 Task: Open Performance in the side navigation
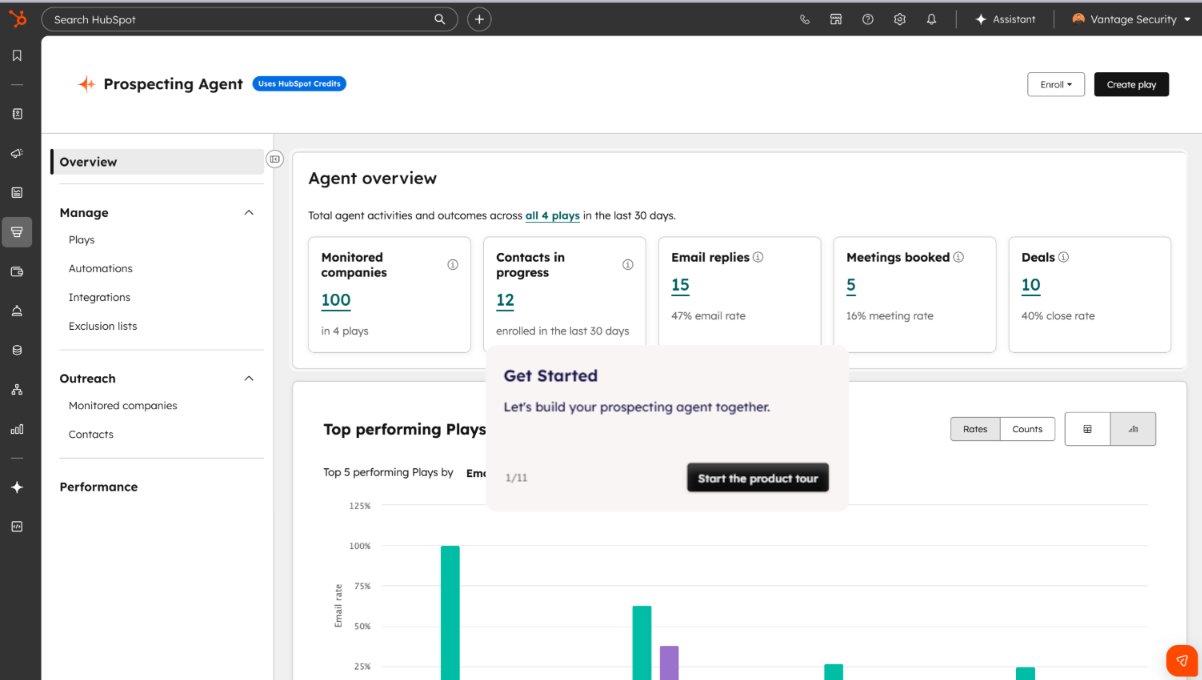(x=99, y=487)
